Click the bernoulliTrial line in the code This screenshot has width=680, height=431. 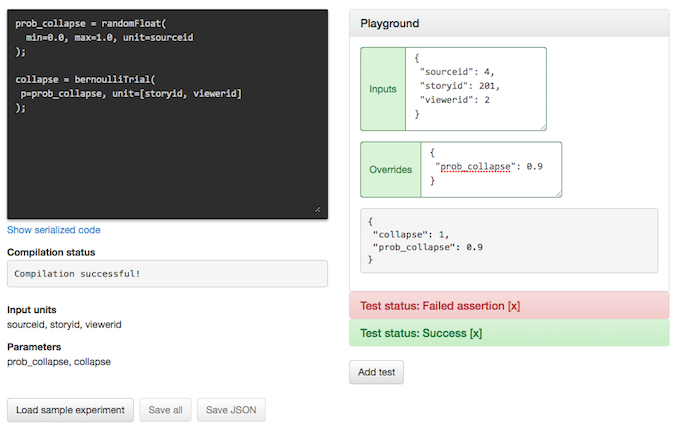pos(85,79)
